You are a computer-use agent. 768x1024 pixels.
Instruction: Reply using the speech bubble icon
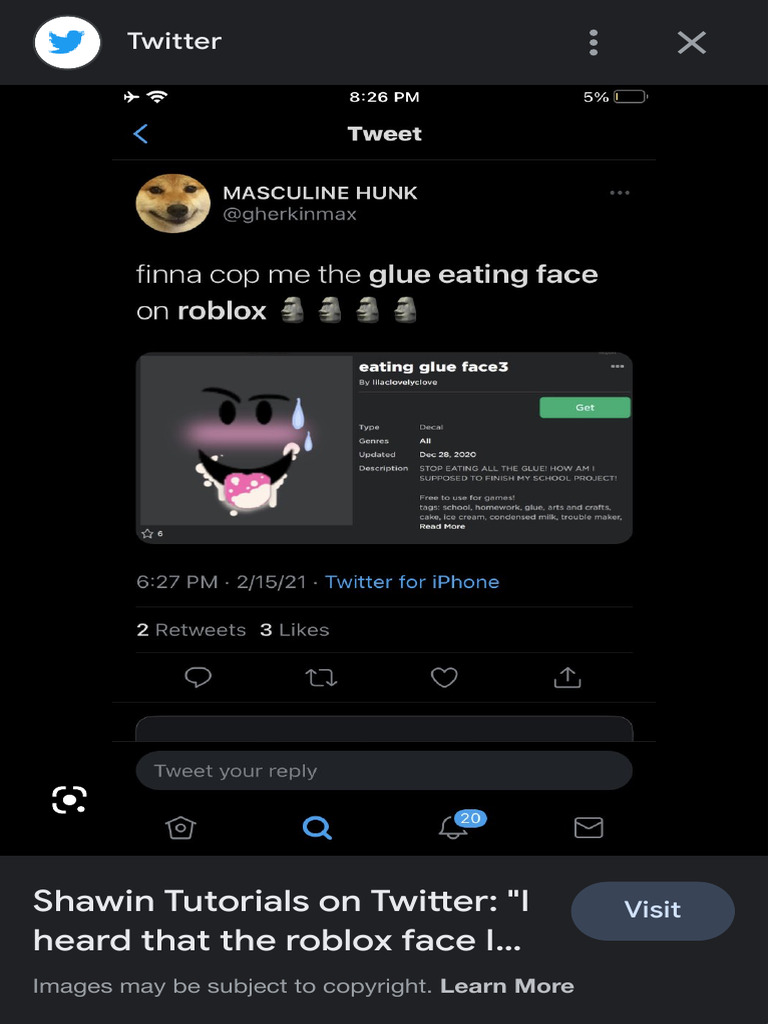click(x=198, y=678)
